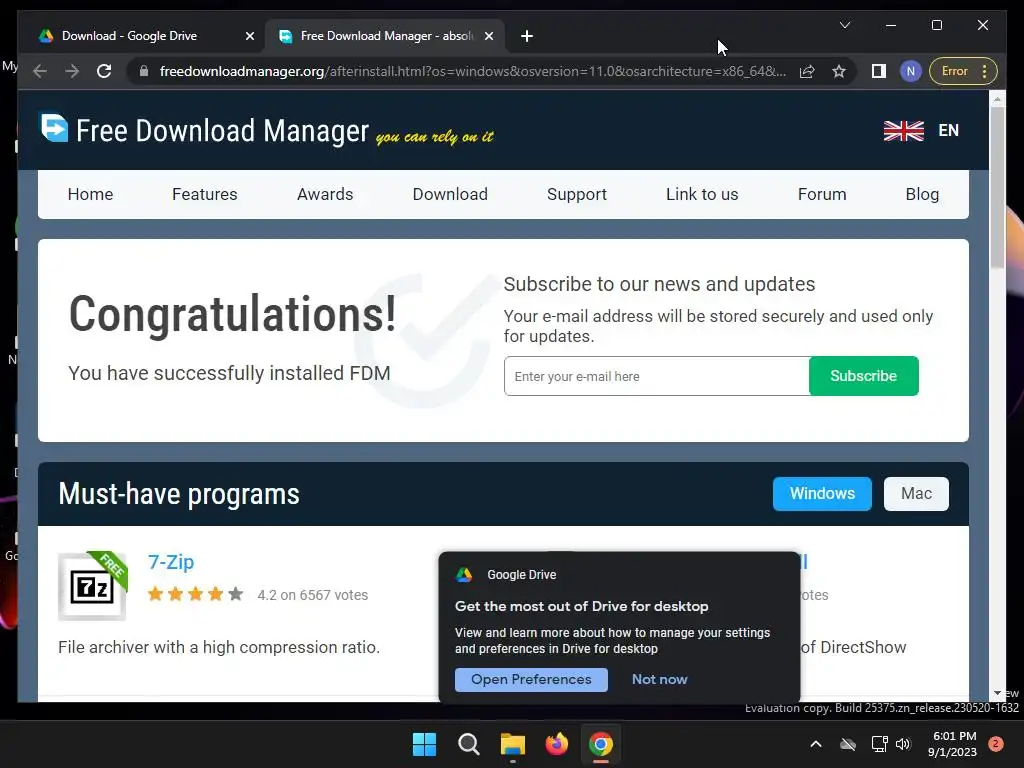Open Link to us page
1024x768 pixels.
coord(702,194)
